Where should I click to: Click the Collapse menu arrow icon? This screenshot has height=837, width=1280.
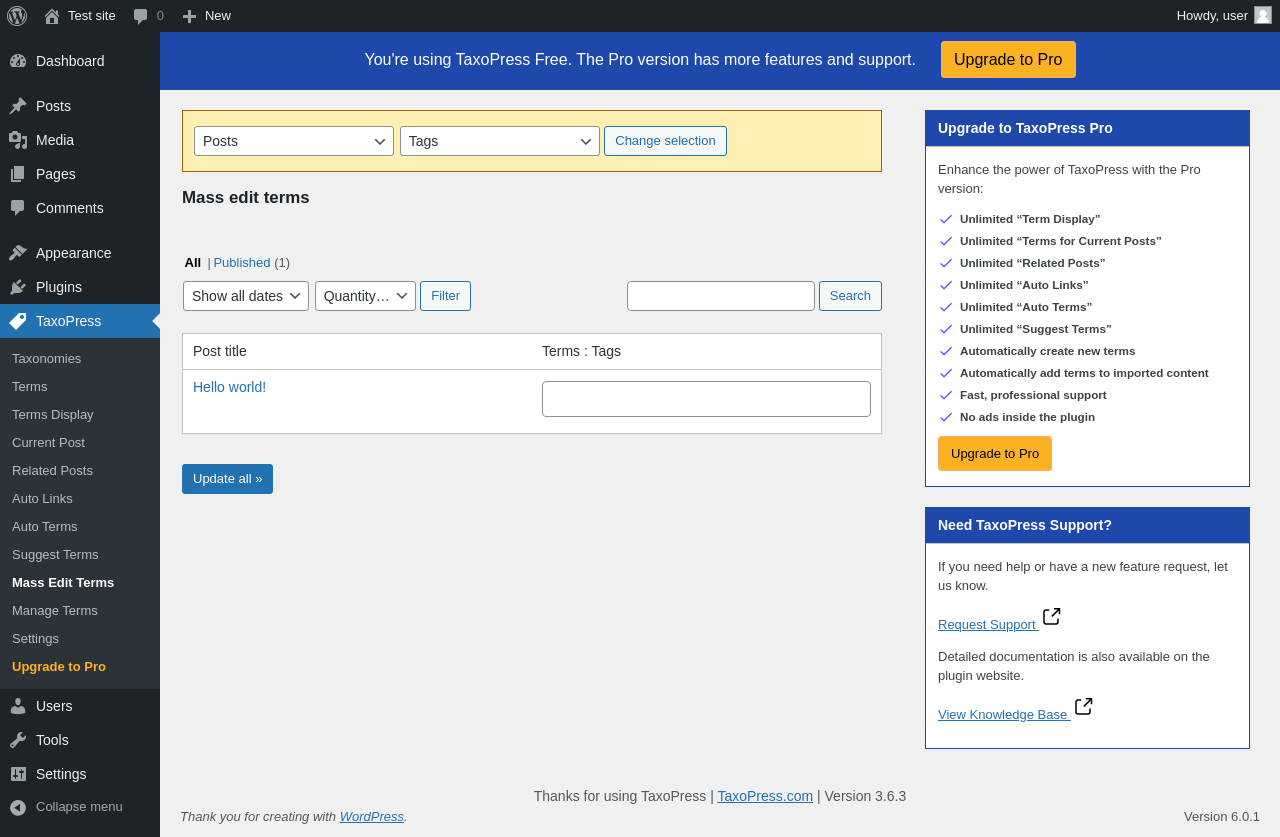(x=18, y=807)
